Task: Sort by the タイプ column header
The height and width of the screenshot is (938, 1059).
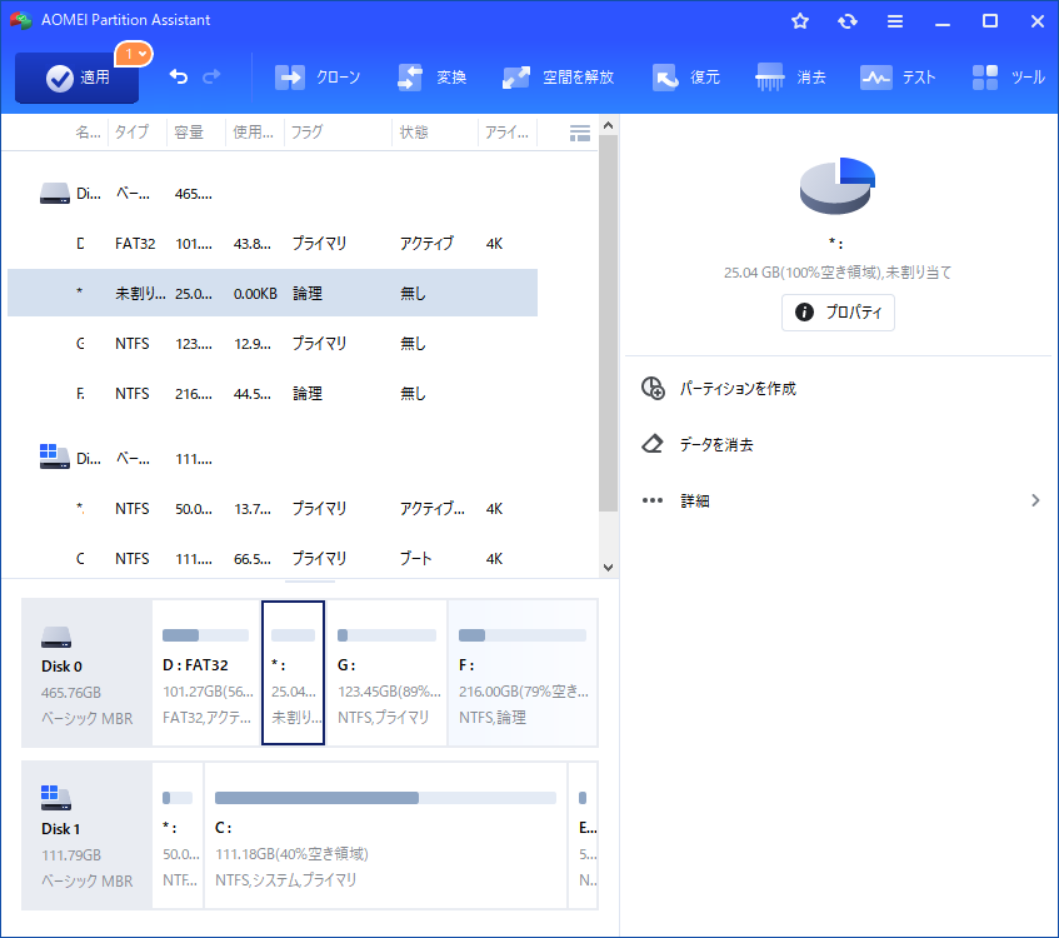Action: click(x=132, y=132)
